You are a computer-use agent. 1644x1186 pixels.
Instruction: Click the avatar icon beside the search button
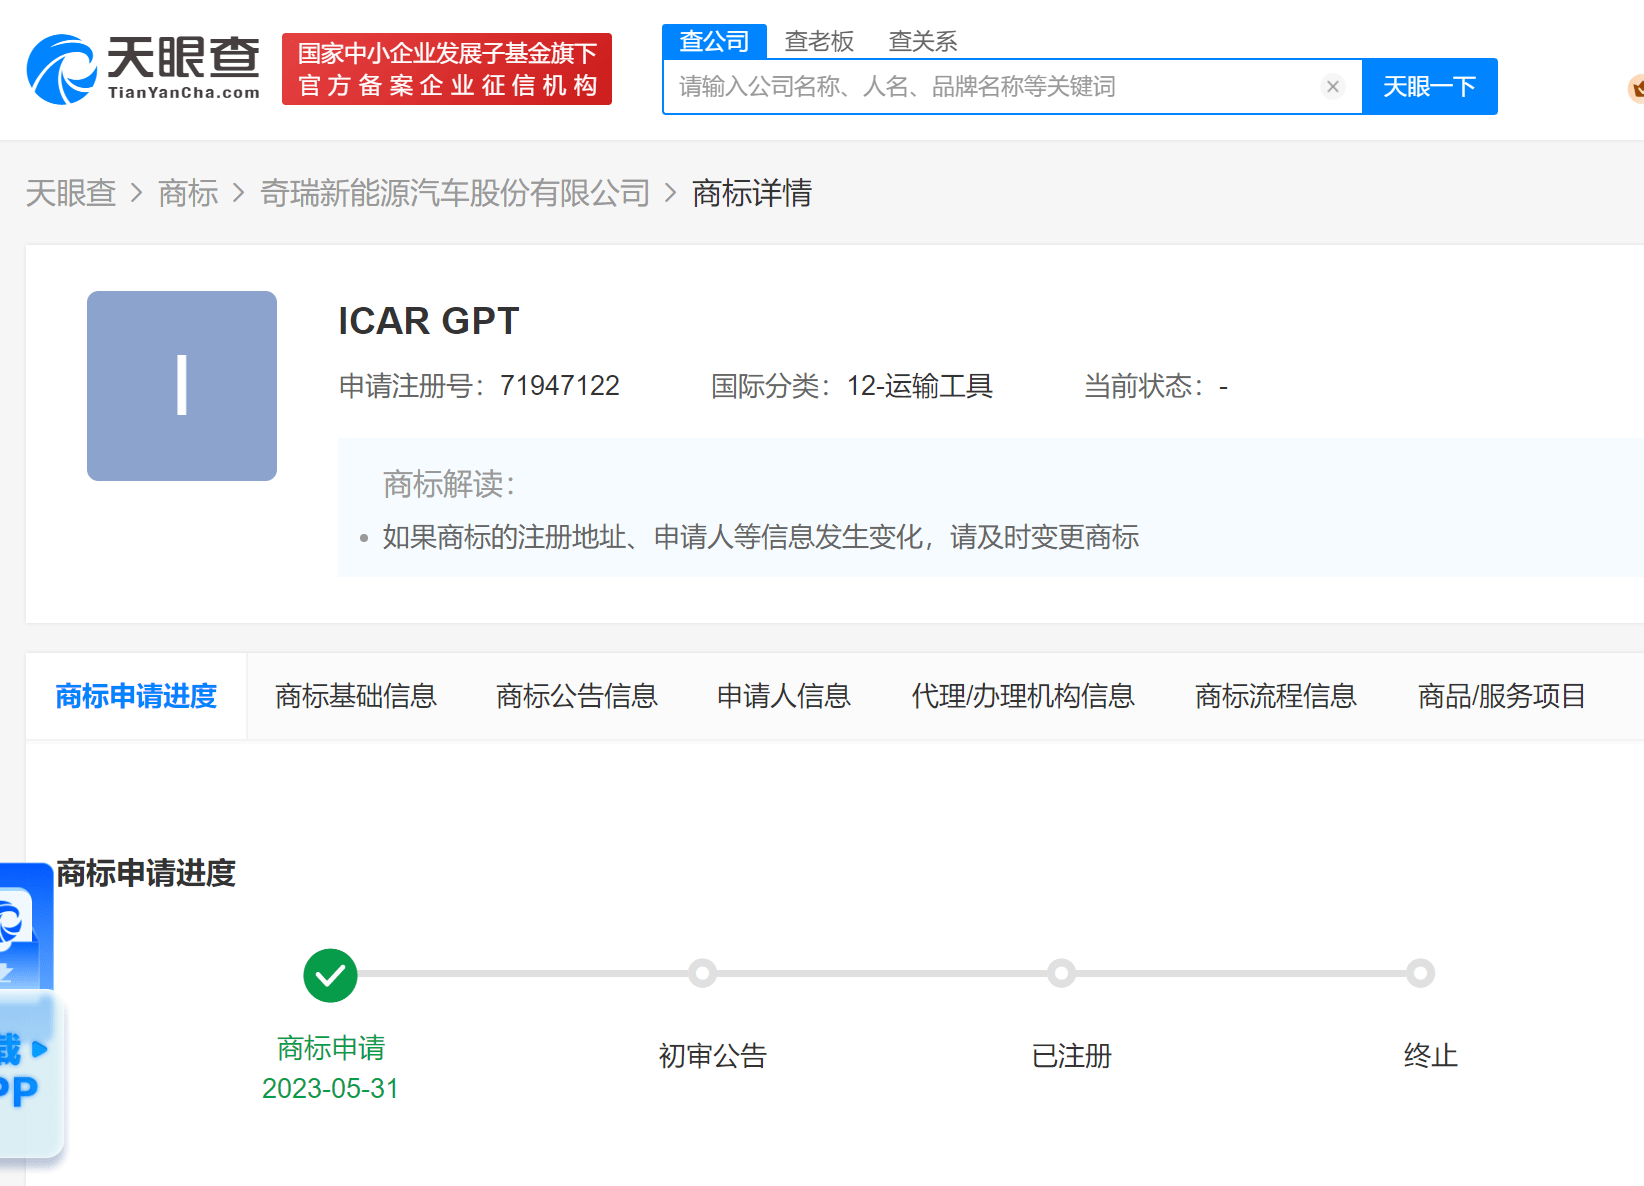[1636, 88]
